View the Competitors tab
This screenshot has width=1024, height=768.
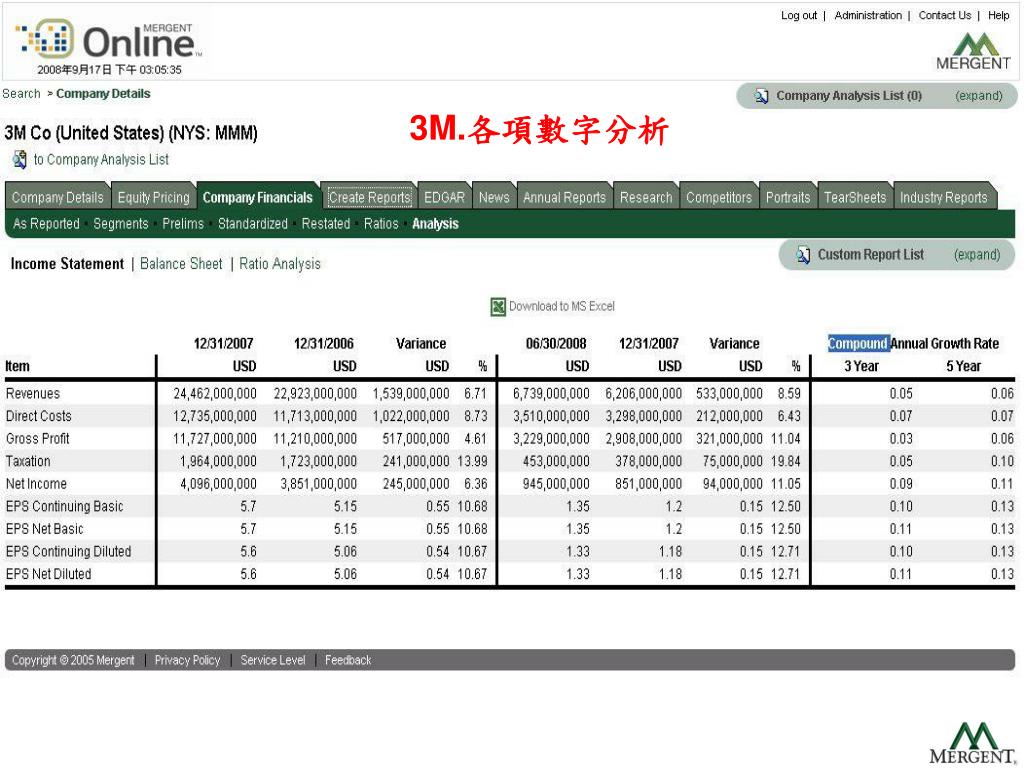(718, 197)
